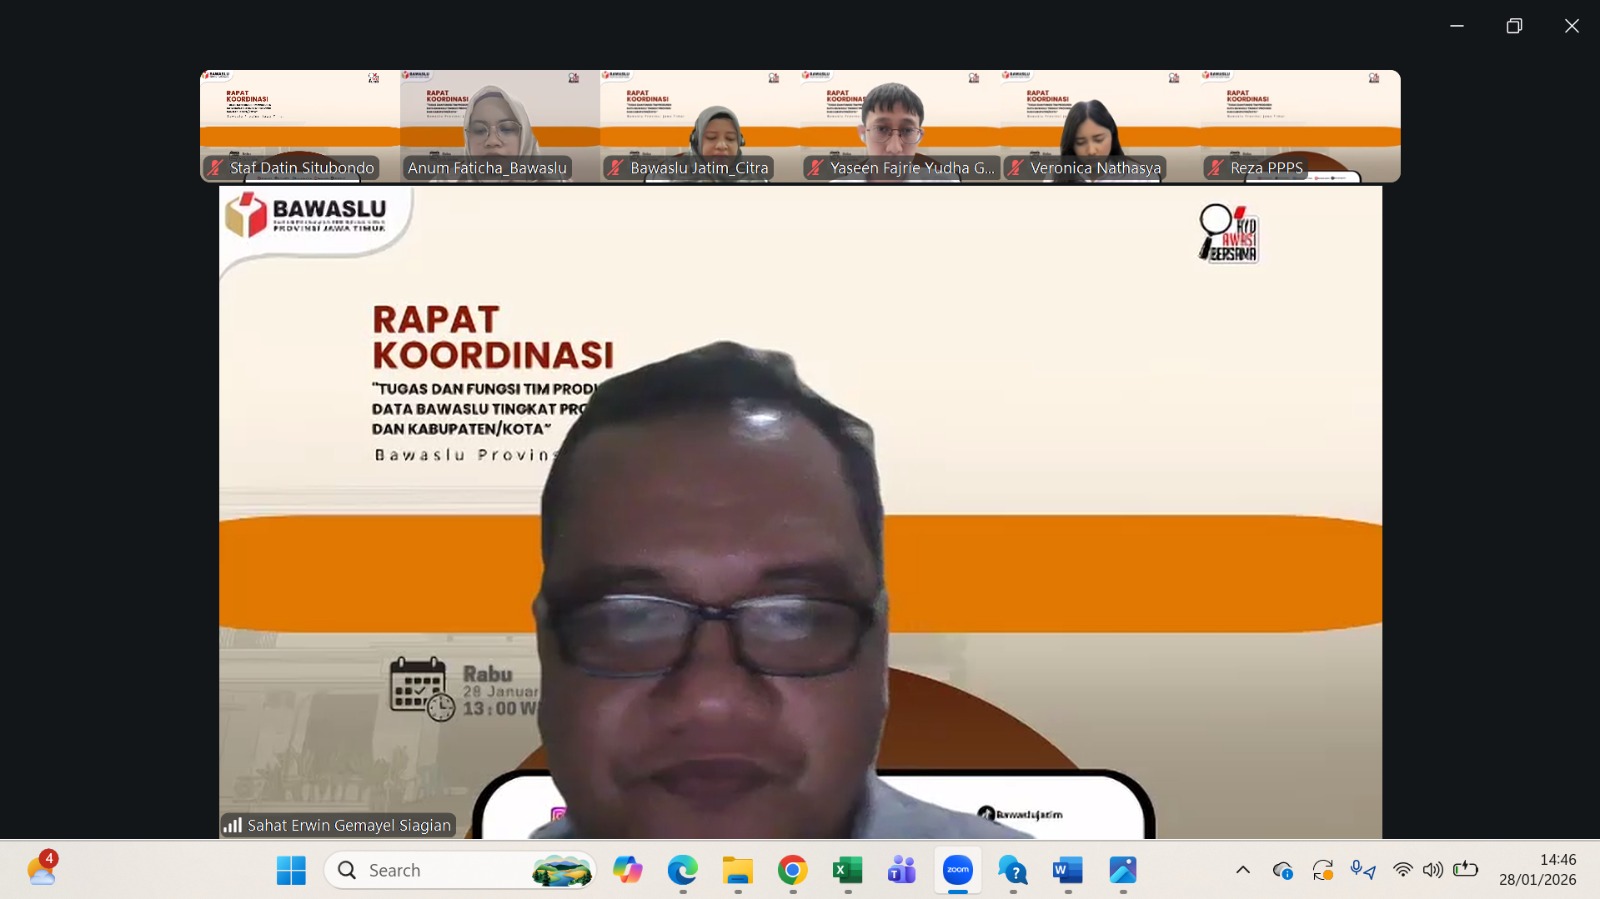Click the name label "Veronica Nathasya"
The image size is (1600, 899).
click(x=1096, y=168)
